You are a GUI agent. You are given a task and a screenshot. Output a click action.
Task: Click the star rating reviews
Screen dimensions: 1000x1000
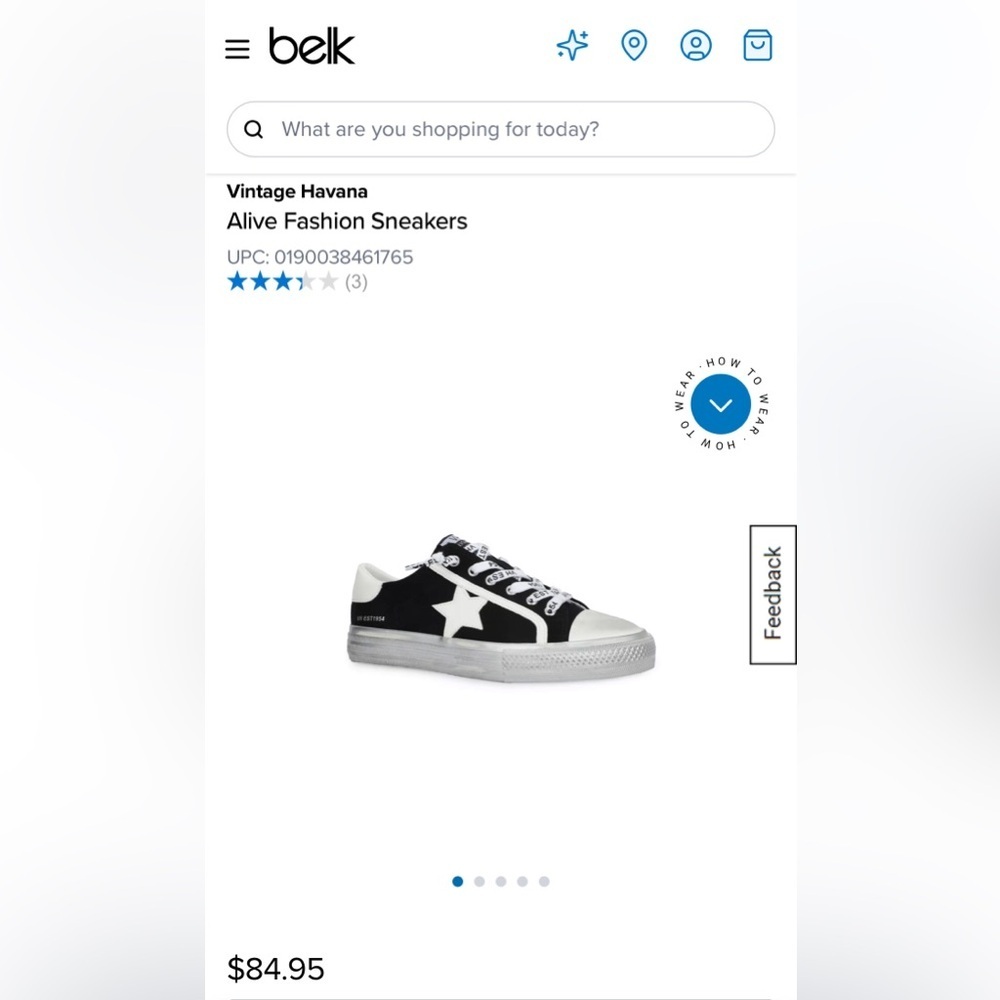coord(282,282)
